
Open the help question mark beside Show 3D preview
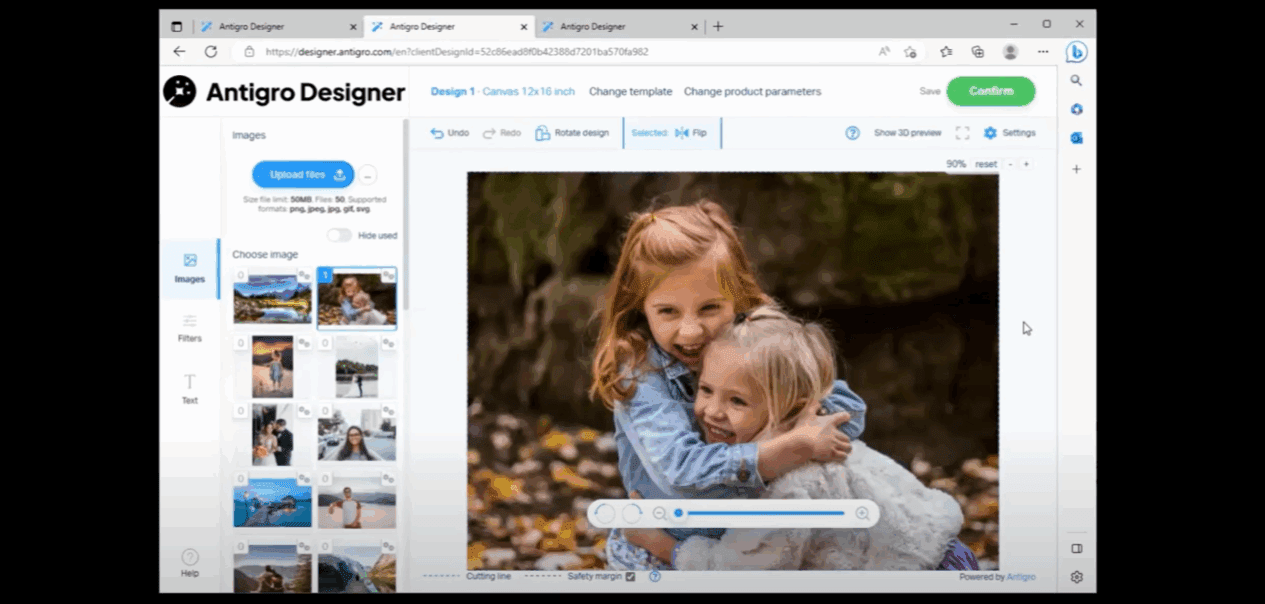click(x=852, y=133)
